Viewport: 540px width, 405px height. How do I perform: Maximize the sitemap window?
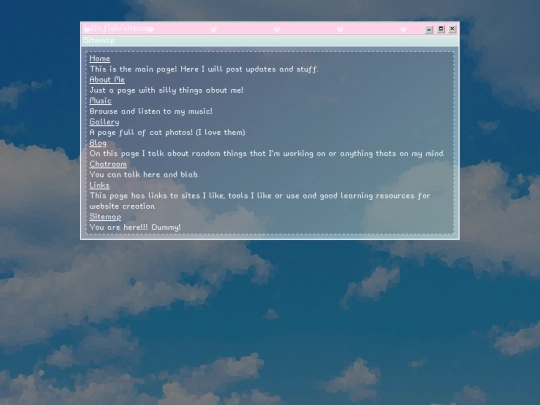pos(441,29)
